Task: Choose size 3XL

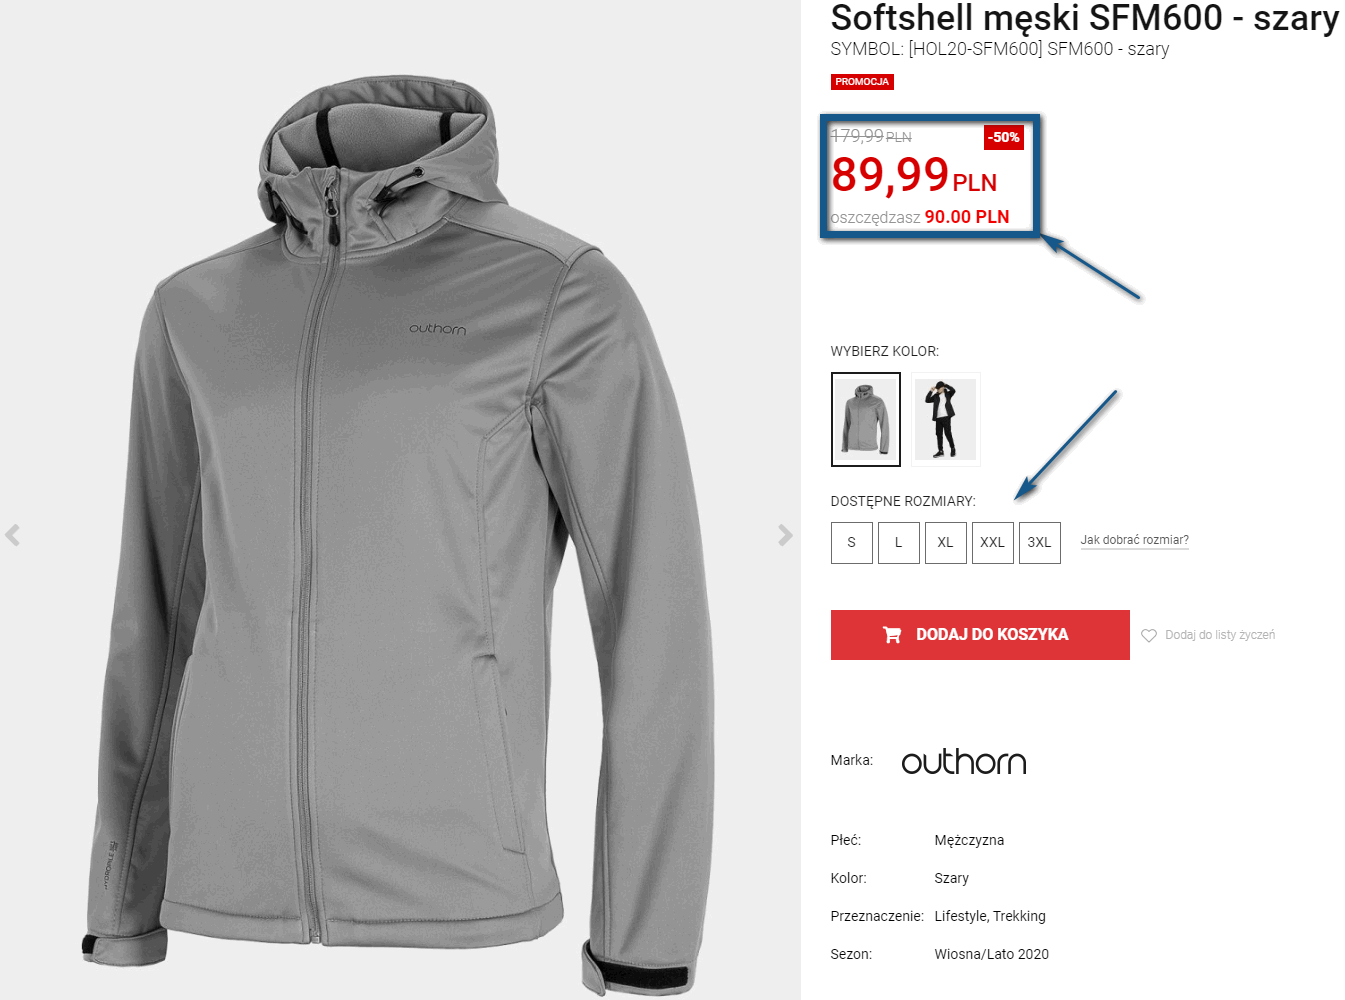Action: (1040, 543)
